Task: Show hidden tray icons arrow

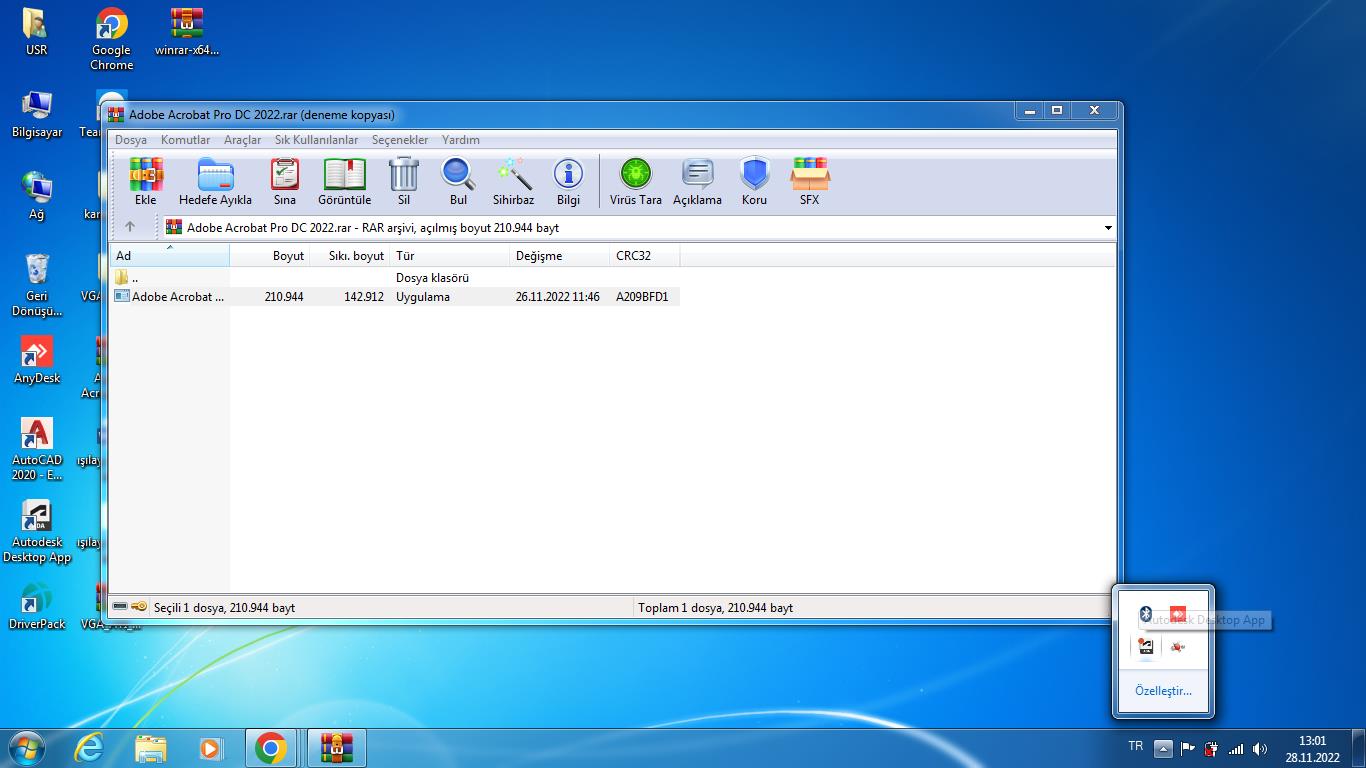Action: point(1162,748)
